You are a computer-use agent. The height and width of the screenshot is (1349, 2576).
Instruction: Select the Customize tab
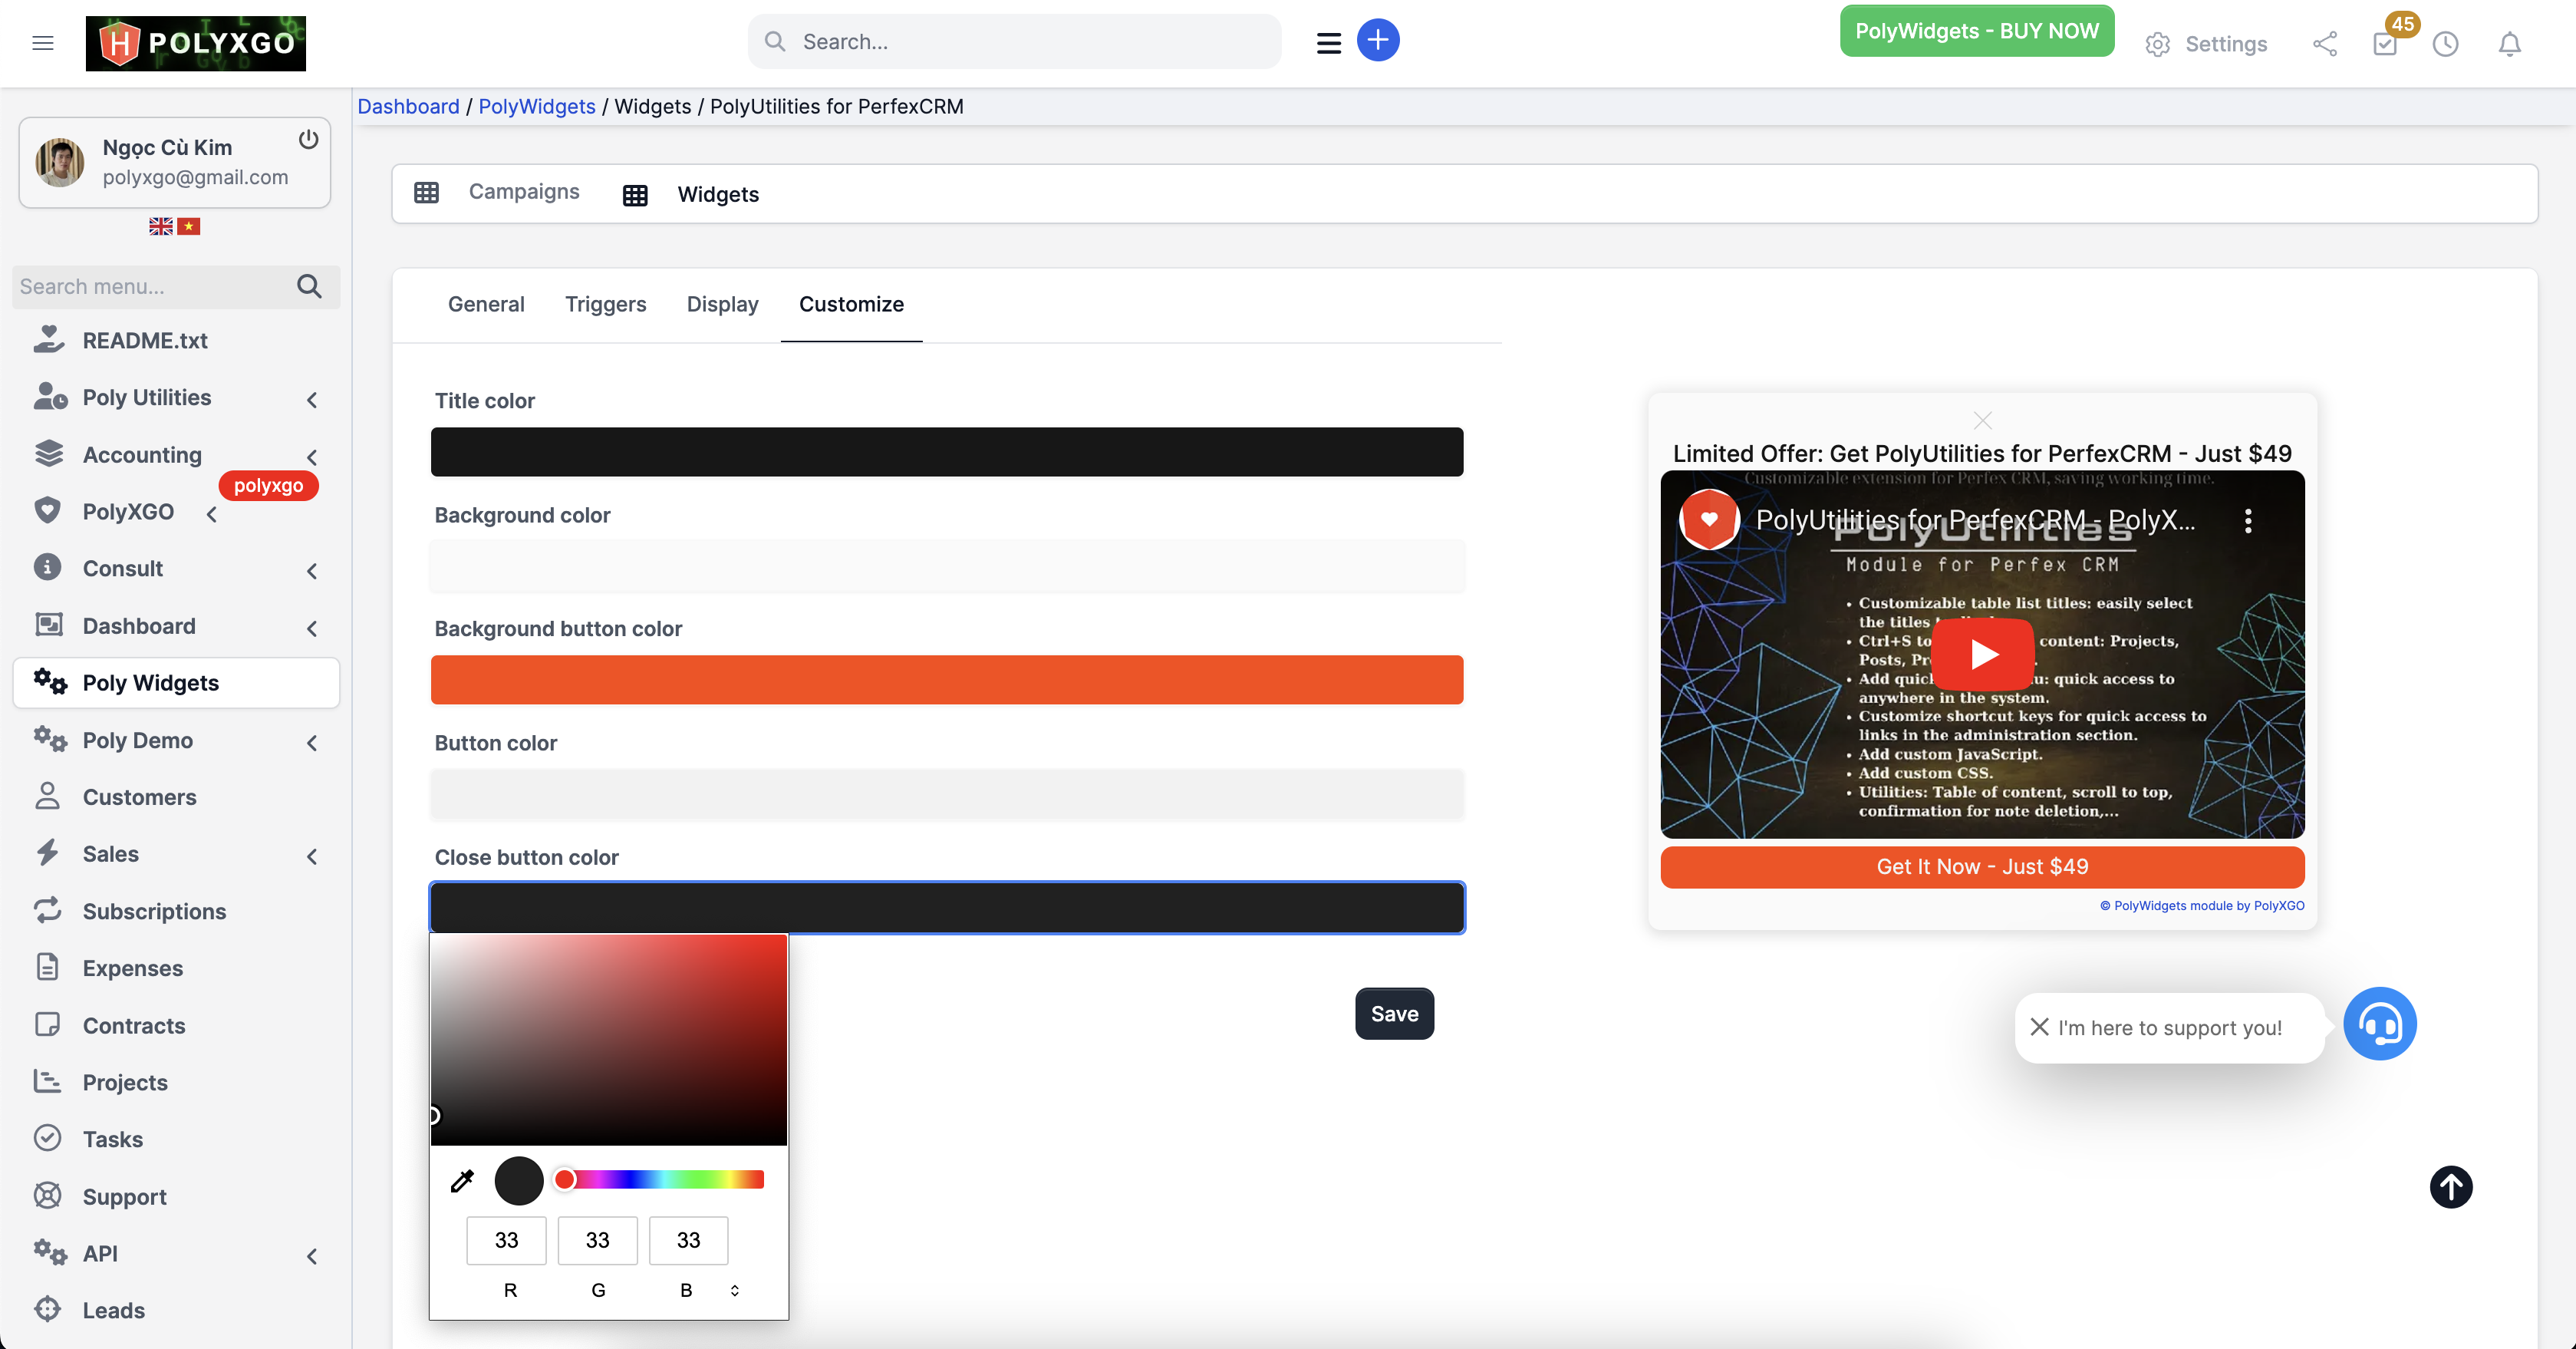(x=851, y=304)
